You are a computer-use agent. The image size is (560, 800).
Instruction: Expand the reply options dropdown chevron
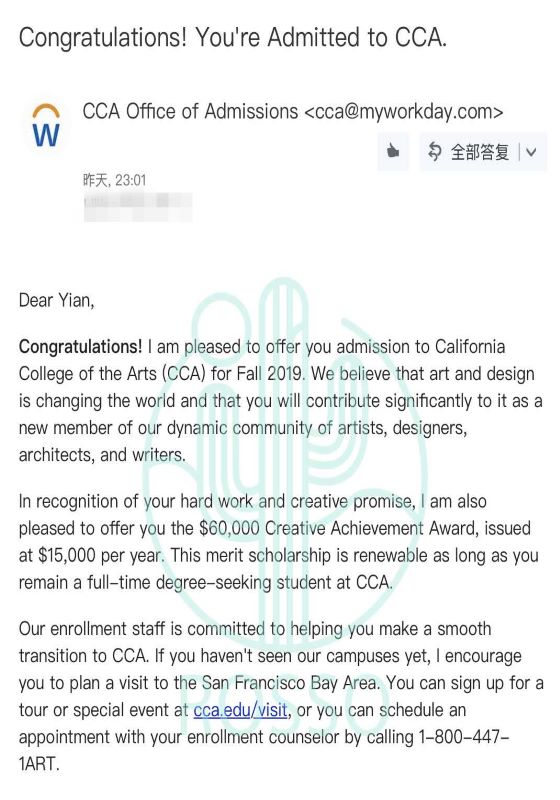pyautogui.click(x=531, y=152)
